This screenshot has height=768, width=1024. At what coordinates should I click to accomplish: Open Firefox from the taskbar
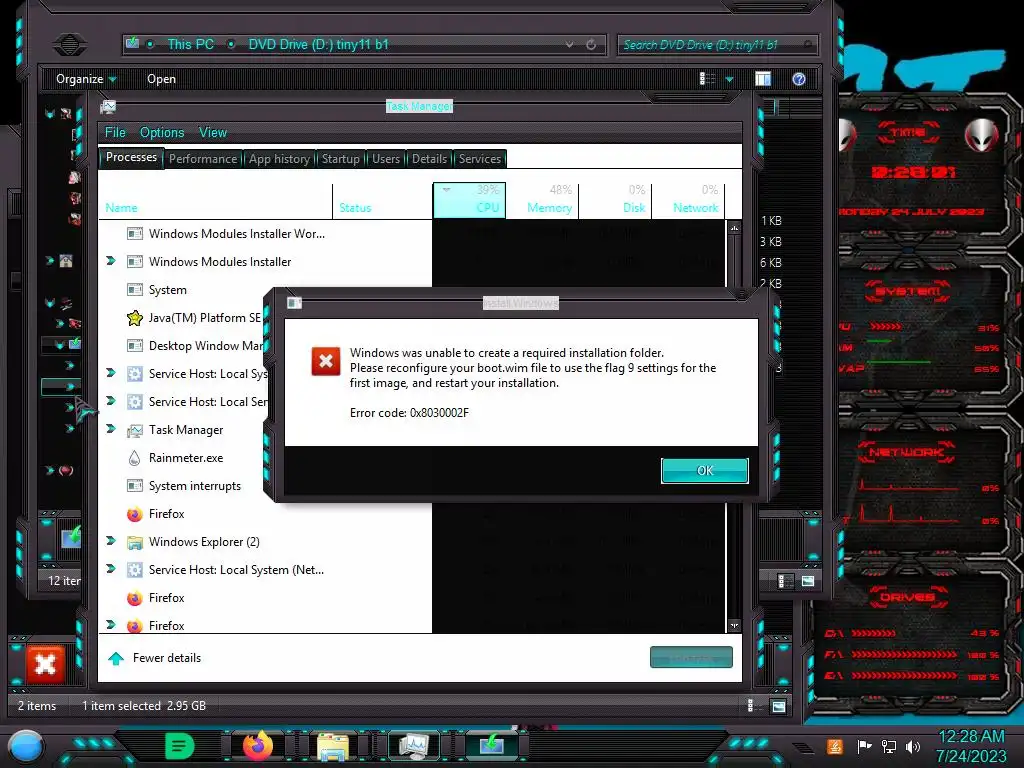pyautogui.click(x=258, y=745)
